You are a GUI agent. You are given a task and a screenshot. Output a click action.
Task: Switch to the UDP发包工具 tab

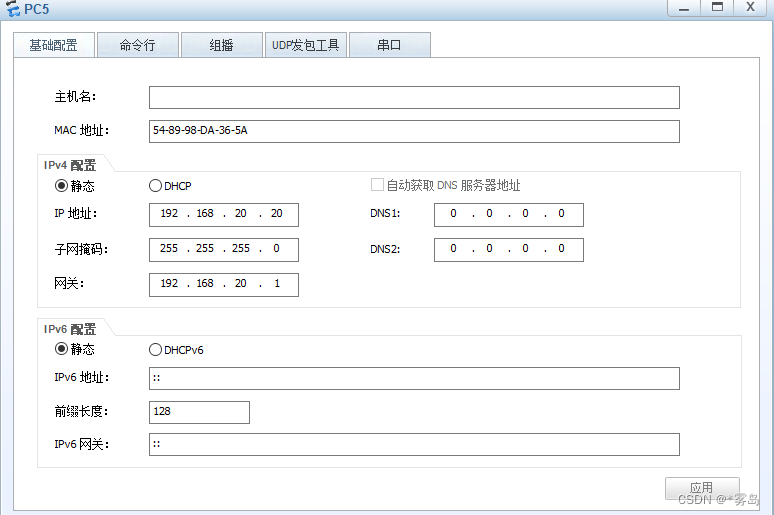click(x=306, y=45)
